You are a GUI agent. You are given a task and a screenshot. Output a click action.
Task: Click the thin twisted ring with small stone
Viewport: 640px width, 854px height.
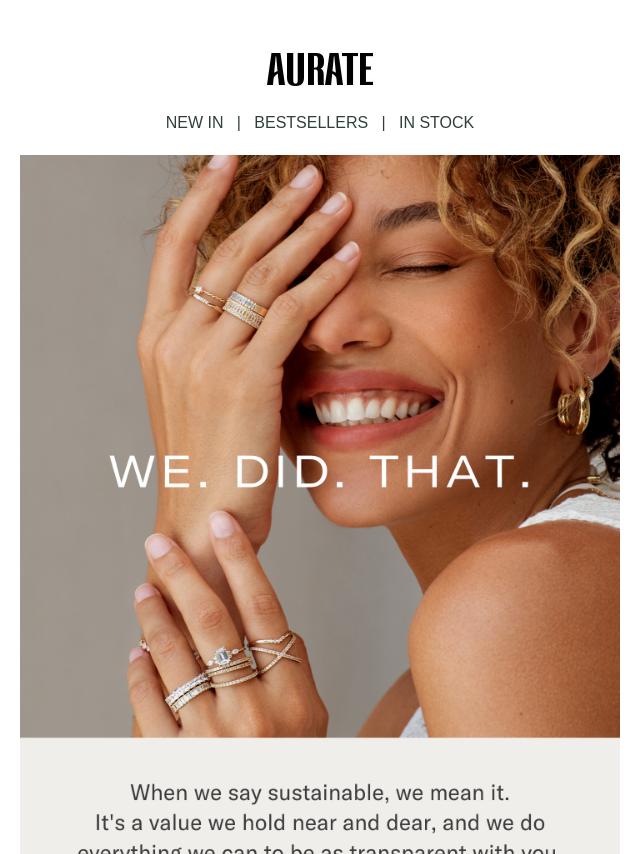(x=207, y=298)
